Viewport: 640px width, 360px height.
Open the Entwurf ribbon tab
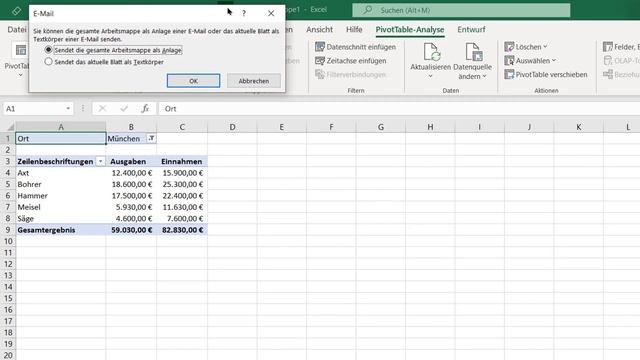(x=471, y=29)
